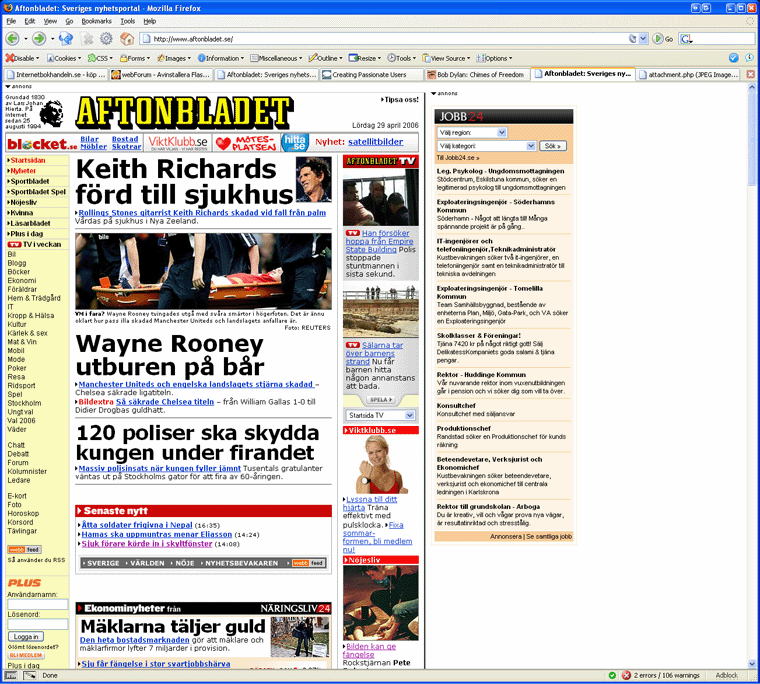
Task: Click the ViktKlubb.se banner logo
Action: (x=178, y=143)
